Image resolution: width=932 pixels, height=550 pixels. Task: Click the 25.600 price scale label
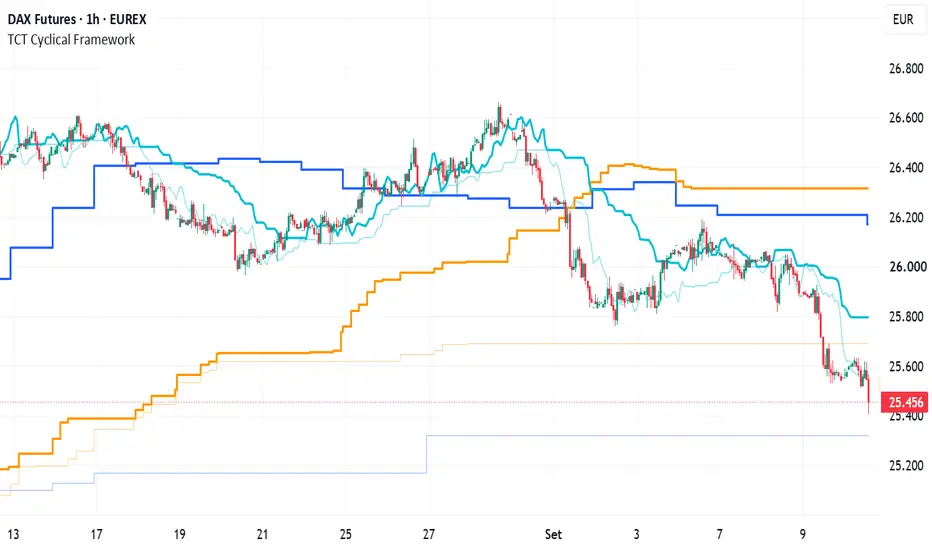906,366
